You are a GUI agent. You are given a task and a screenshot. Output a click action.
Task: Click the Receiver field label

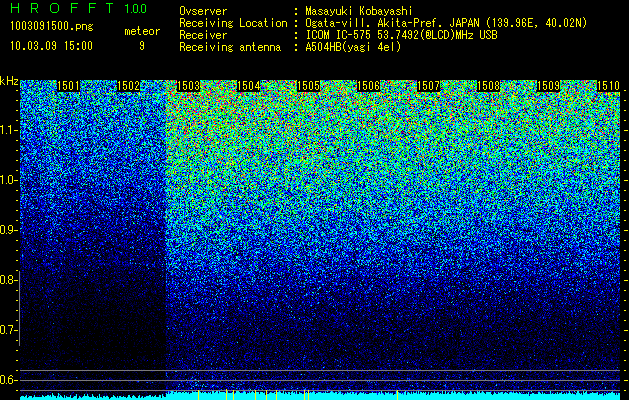pyautogui.click(x=203, y=35)
